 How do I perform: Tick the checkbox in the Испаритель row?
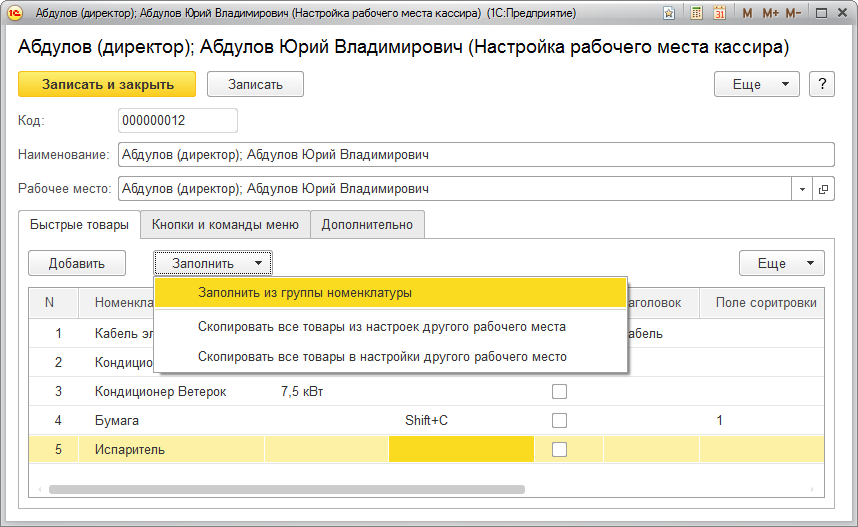pos(560,449)
